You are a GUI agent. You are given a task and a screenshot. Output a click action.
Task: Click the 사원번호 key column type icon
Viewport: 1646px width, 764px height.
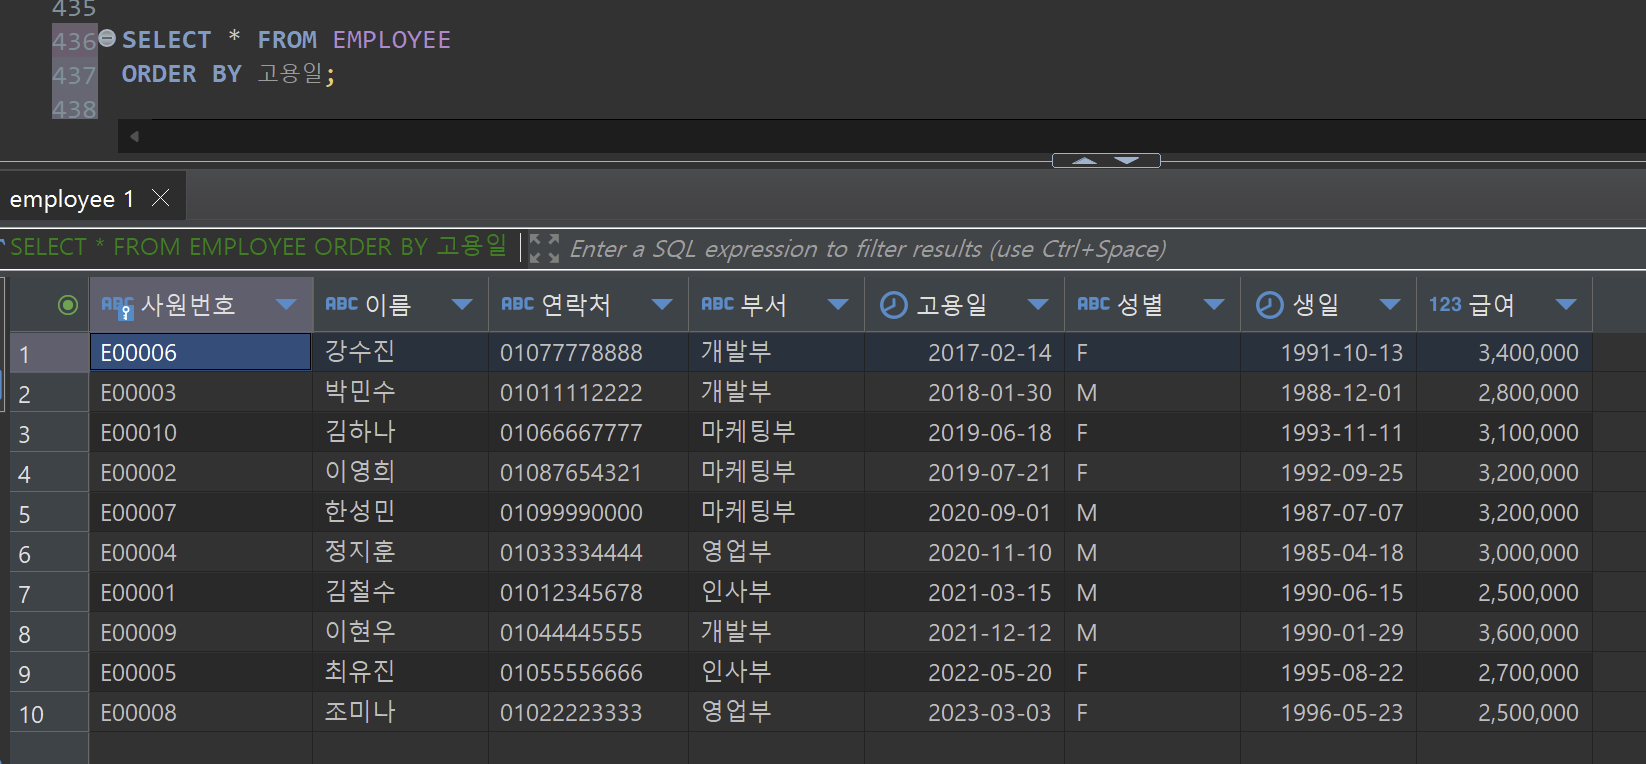(x=117, y=306)
